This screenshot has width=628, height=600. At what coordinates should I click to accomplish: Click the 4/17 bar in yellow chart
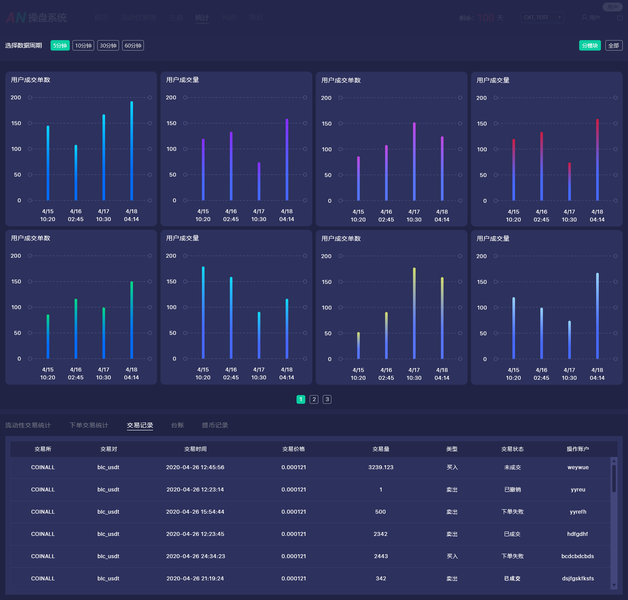pyautogui.click(x=414, y=313)
